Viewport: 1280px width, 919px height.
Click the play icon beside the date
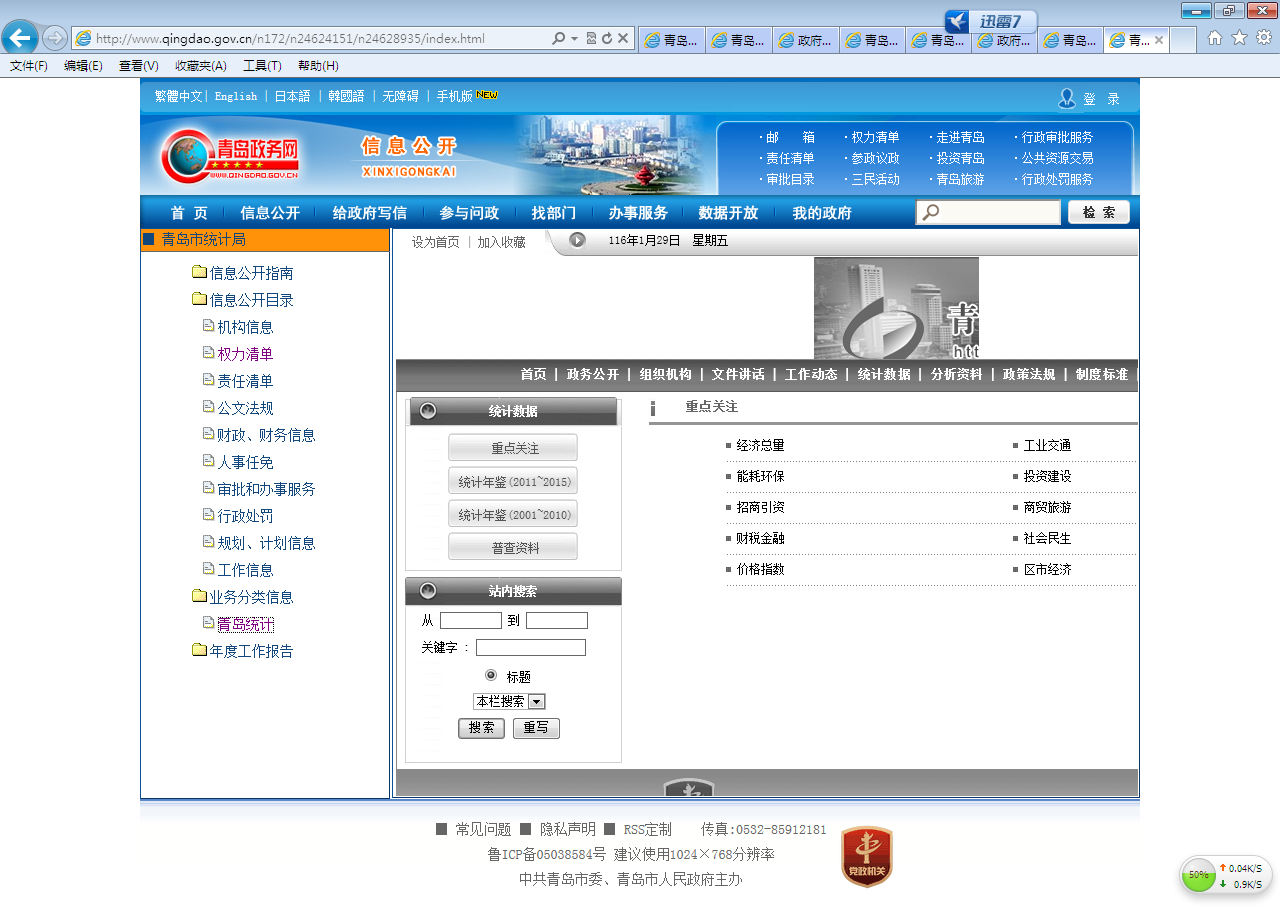coord(577,240)
